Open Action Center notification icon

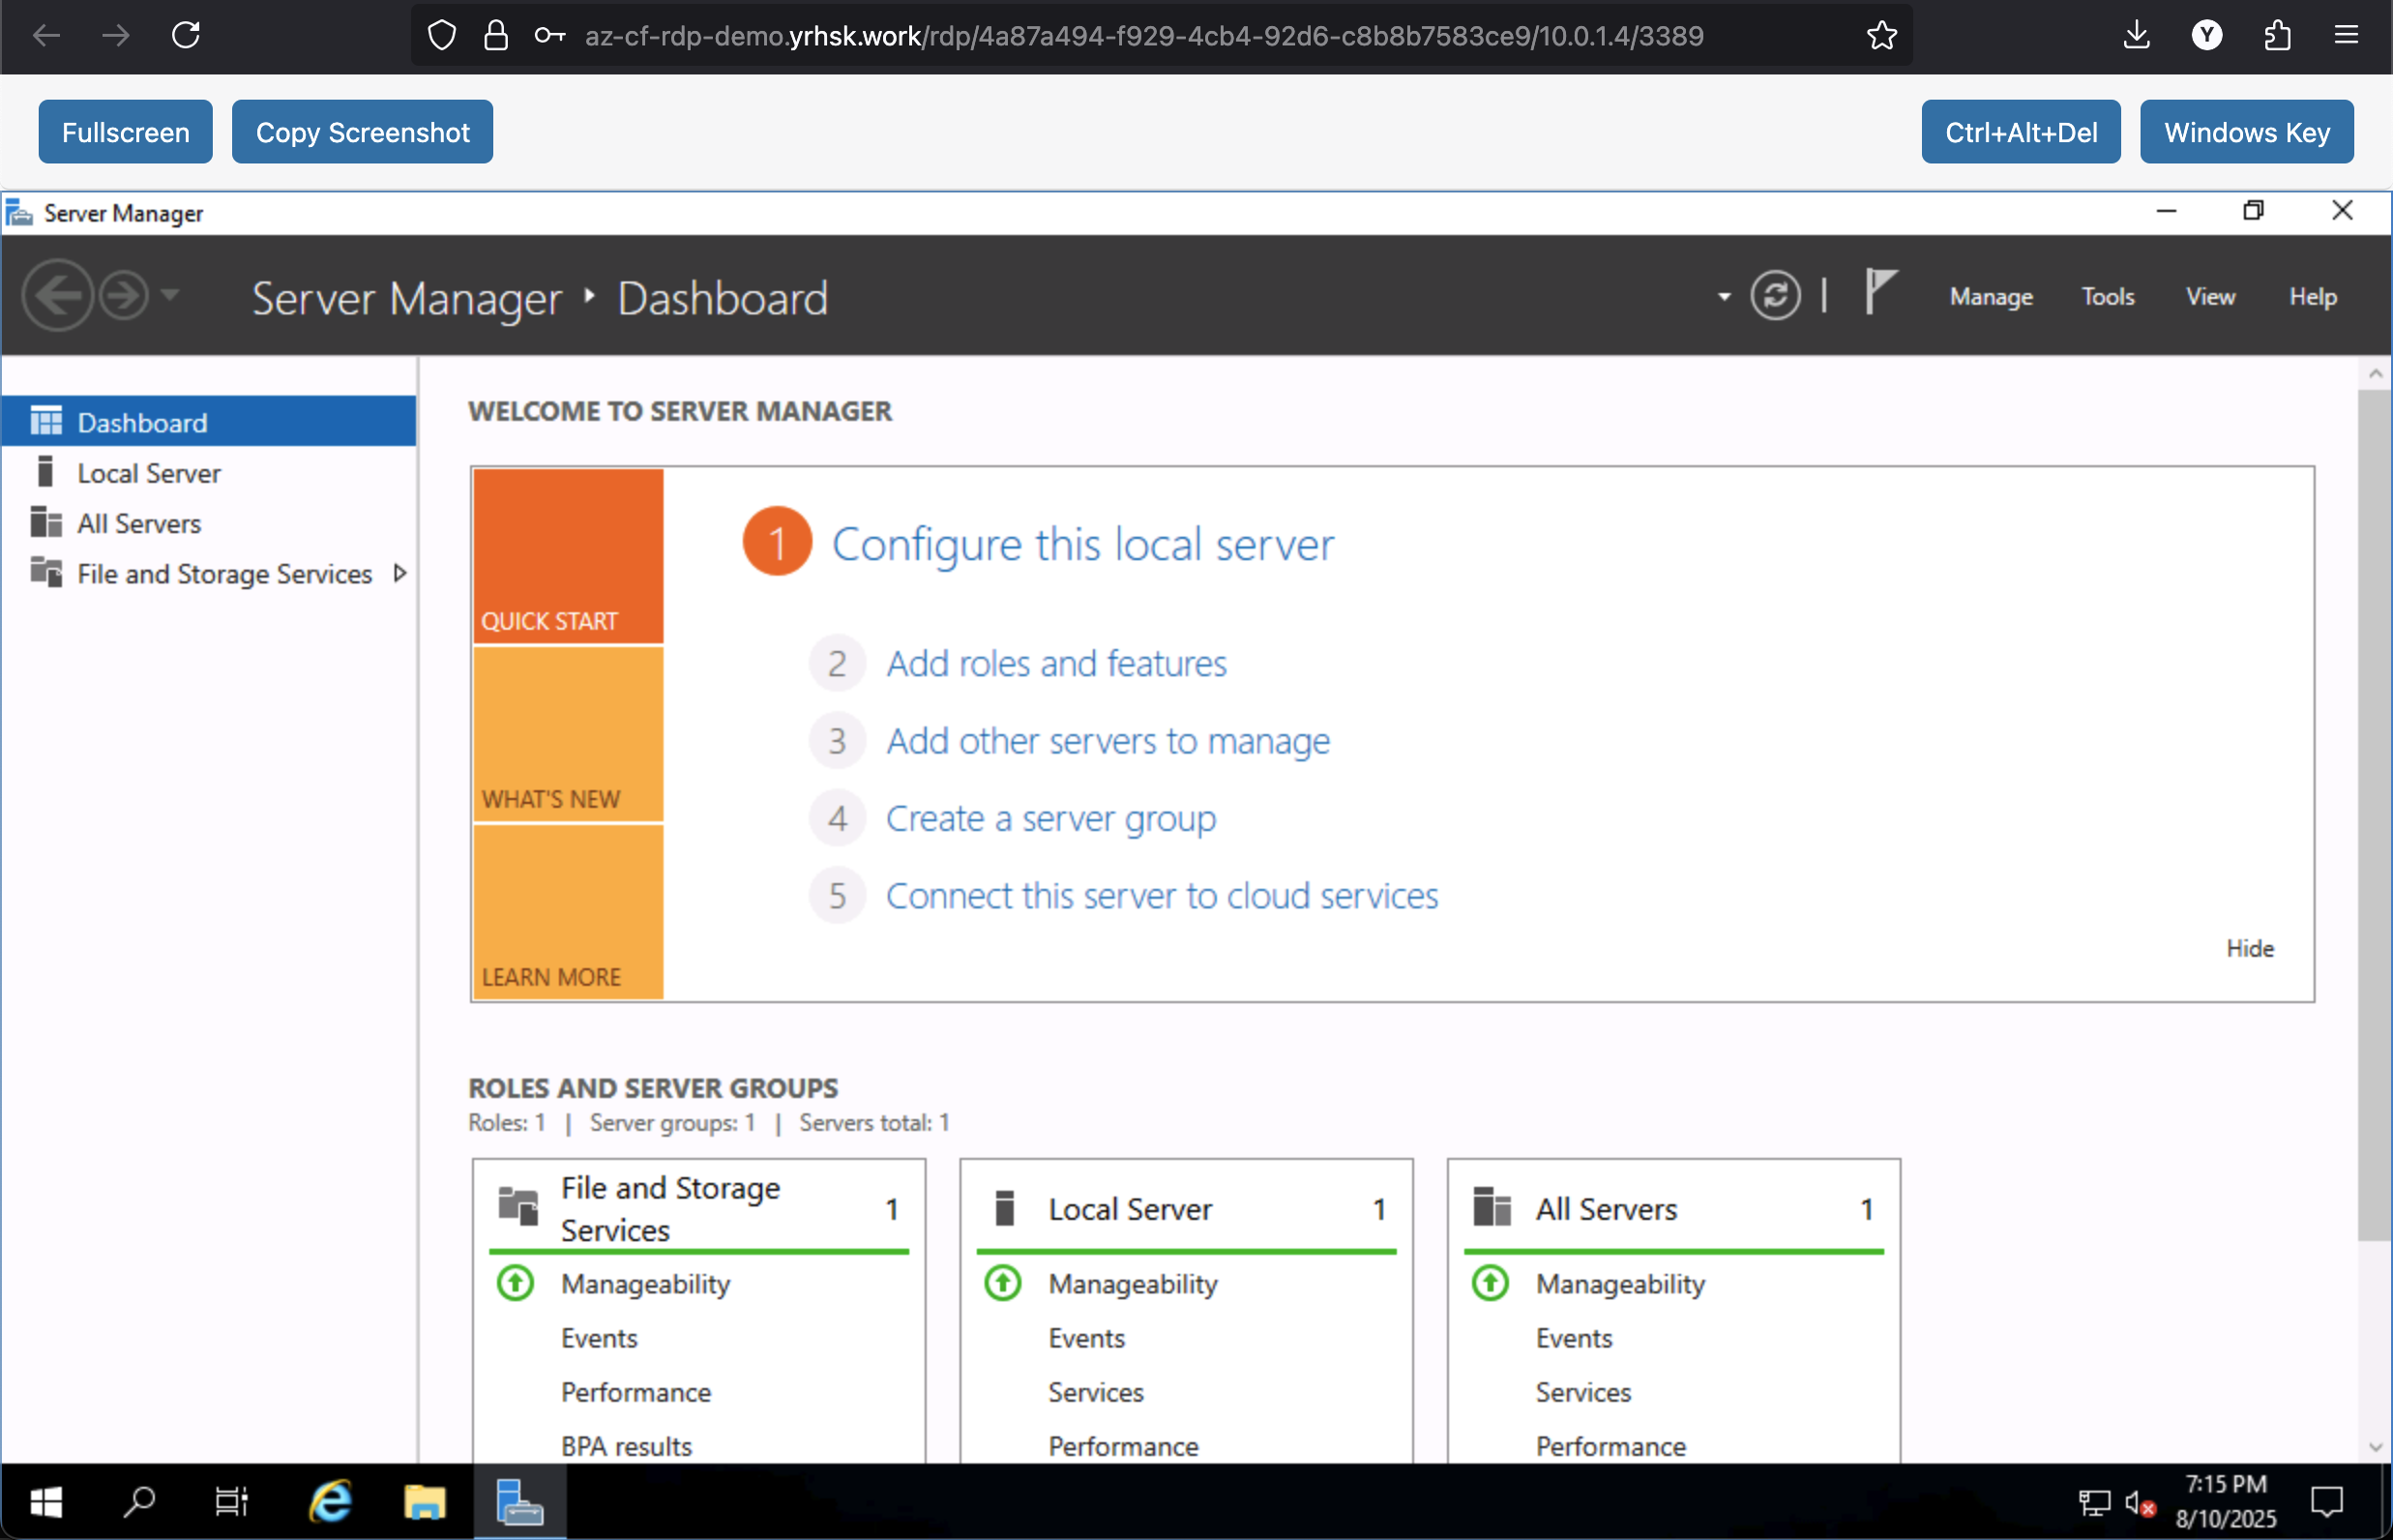(x=2328, y=1501)
